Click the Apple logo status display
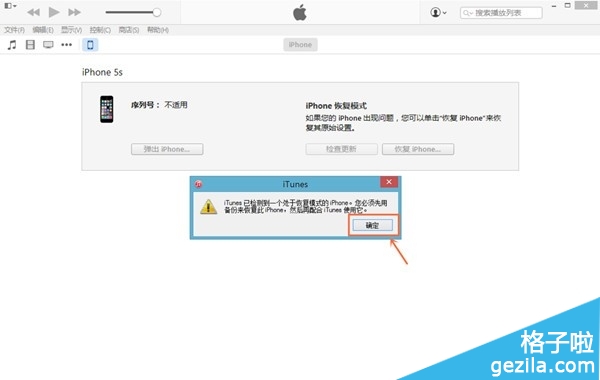 (x=300, y=13)
